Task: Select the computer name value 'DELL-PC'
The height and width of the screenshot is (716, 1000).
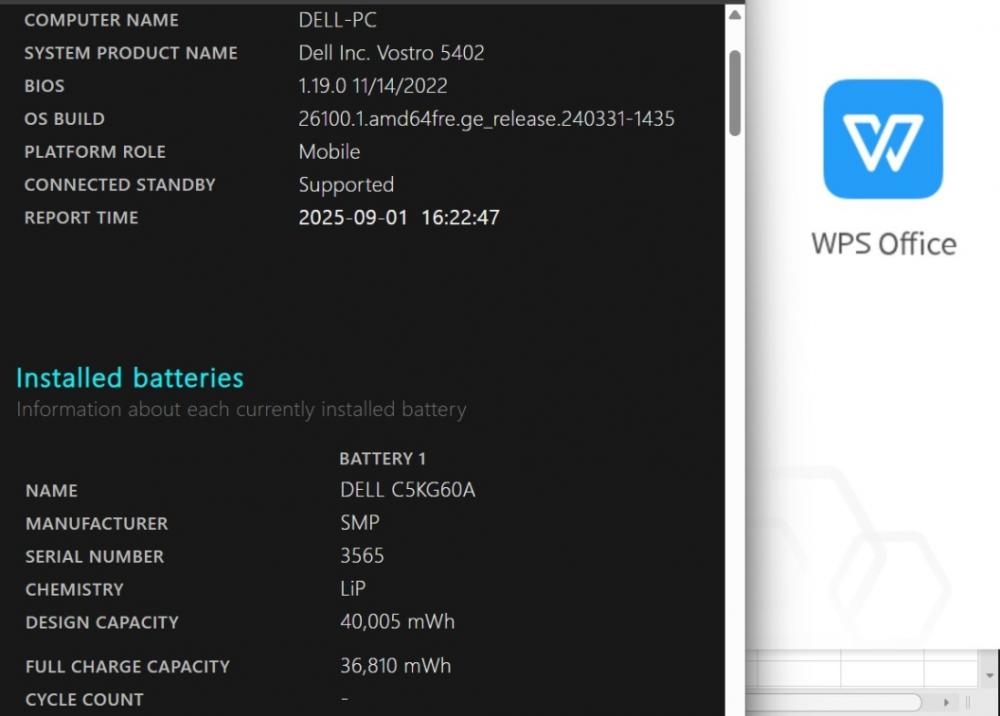Action: 337,20
